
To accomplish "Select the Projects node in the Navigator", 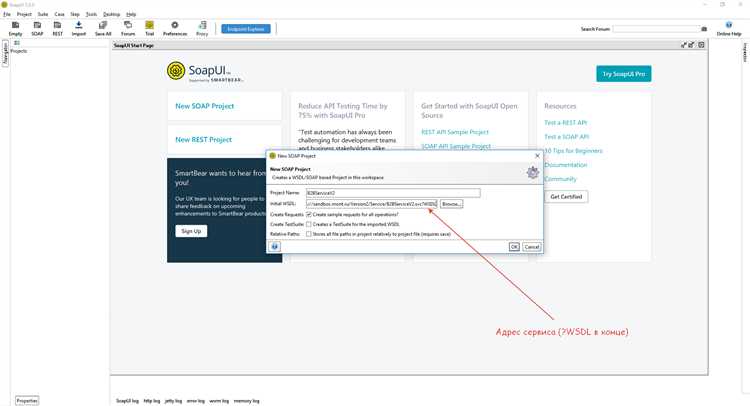I will pyautogui.click(x=19, y=51).
